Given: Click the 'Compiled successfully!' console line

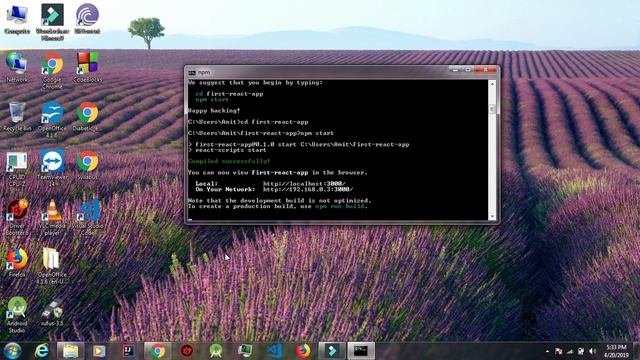Looking at the screenshot, I should coord(229,161).
